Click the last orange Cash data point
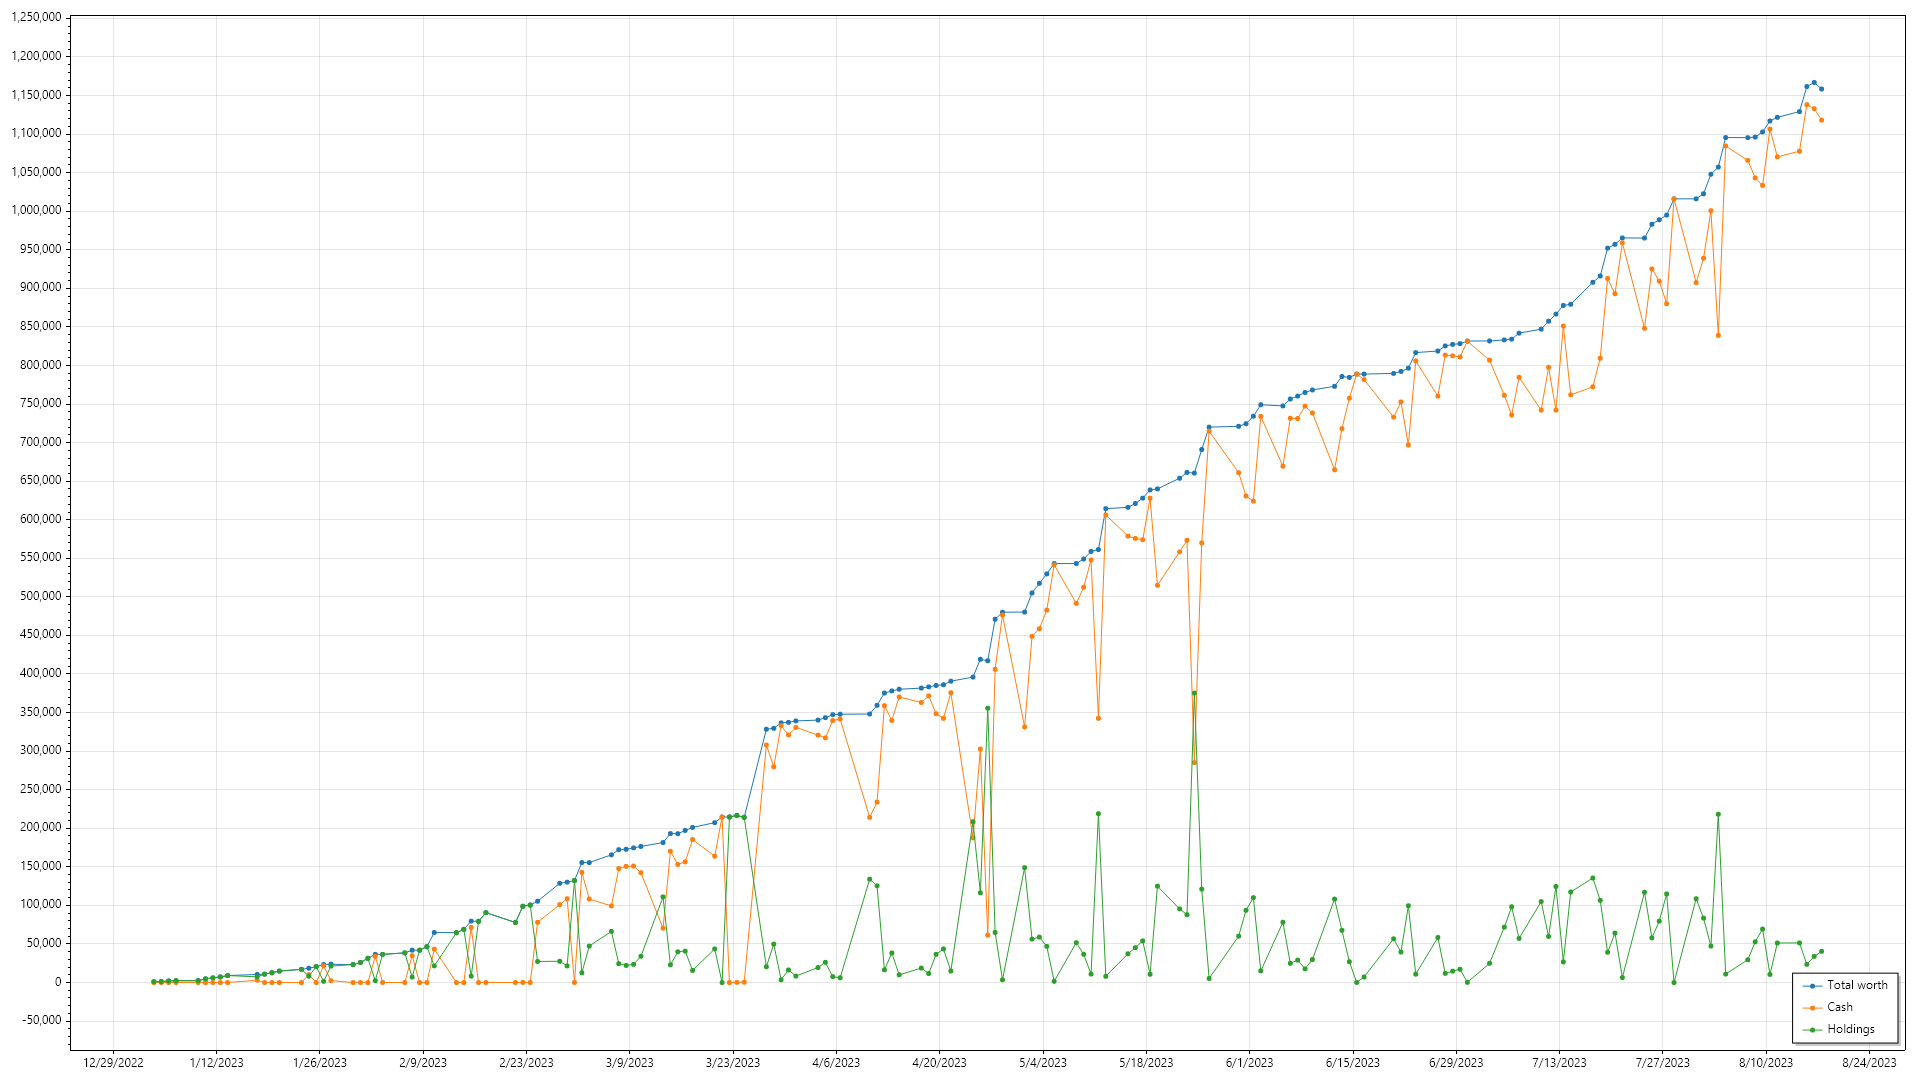 click(1821, 120)
